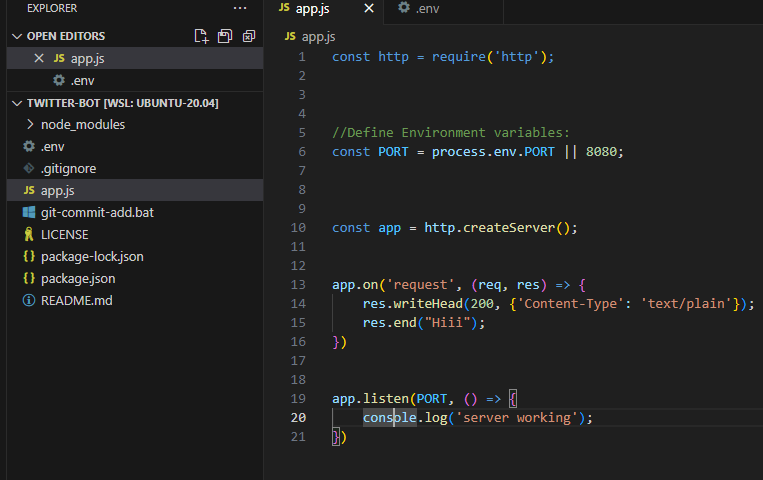Click the 'server working' string on line 20
Image resolution: width=763 pixels, height=480 pixels.
click(516, 418)
